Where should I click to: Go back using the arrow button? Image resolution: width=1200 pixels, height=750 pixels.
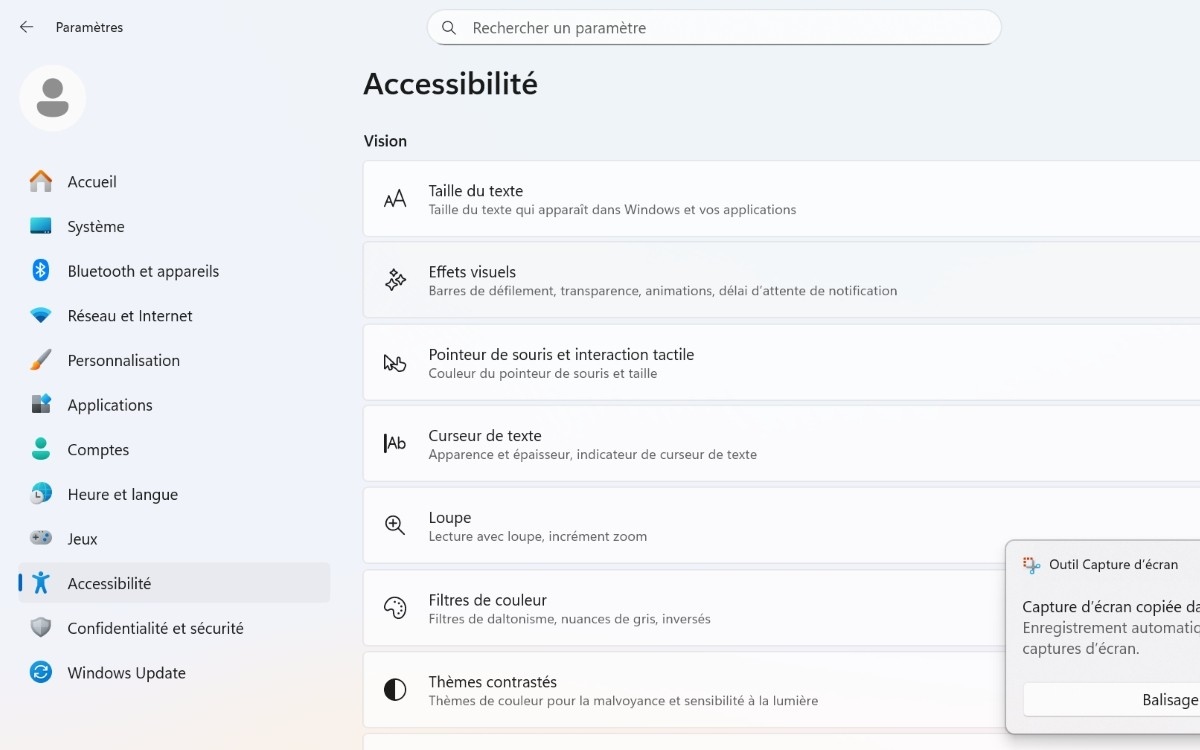[26, 27]
